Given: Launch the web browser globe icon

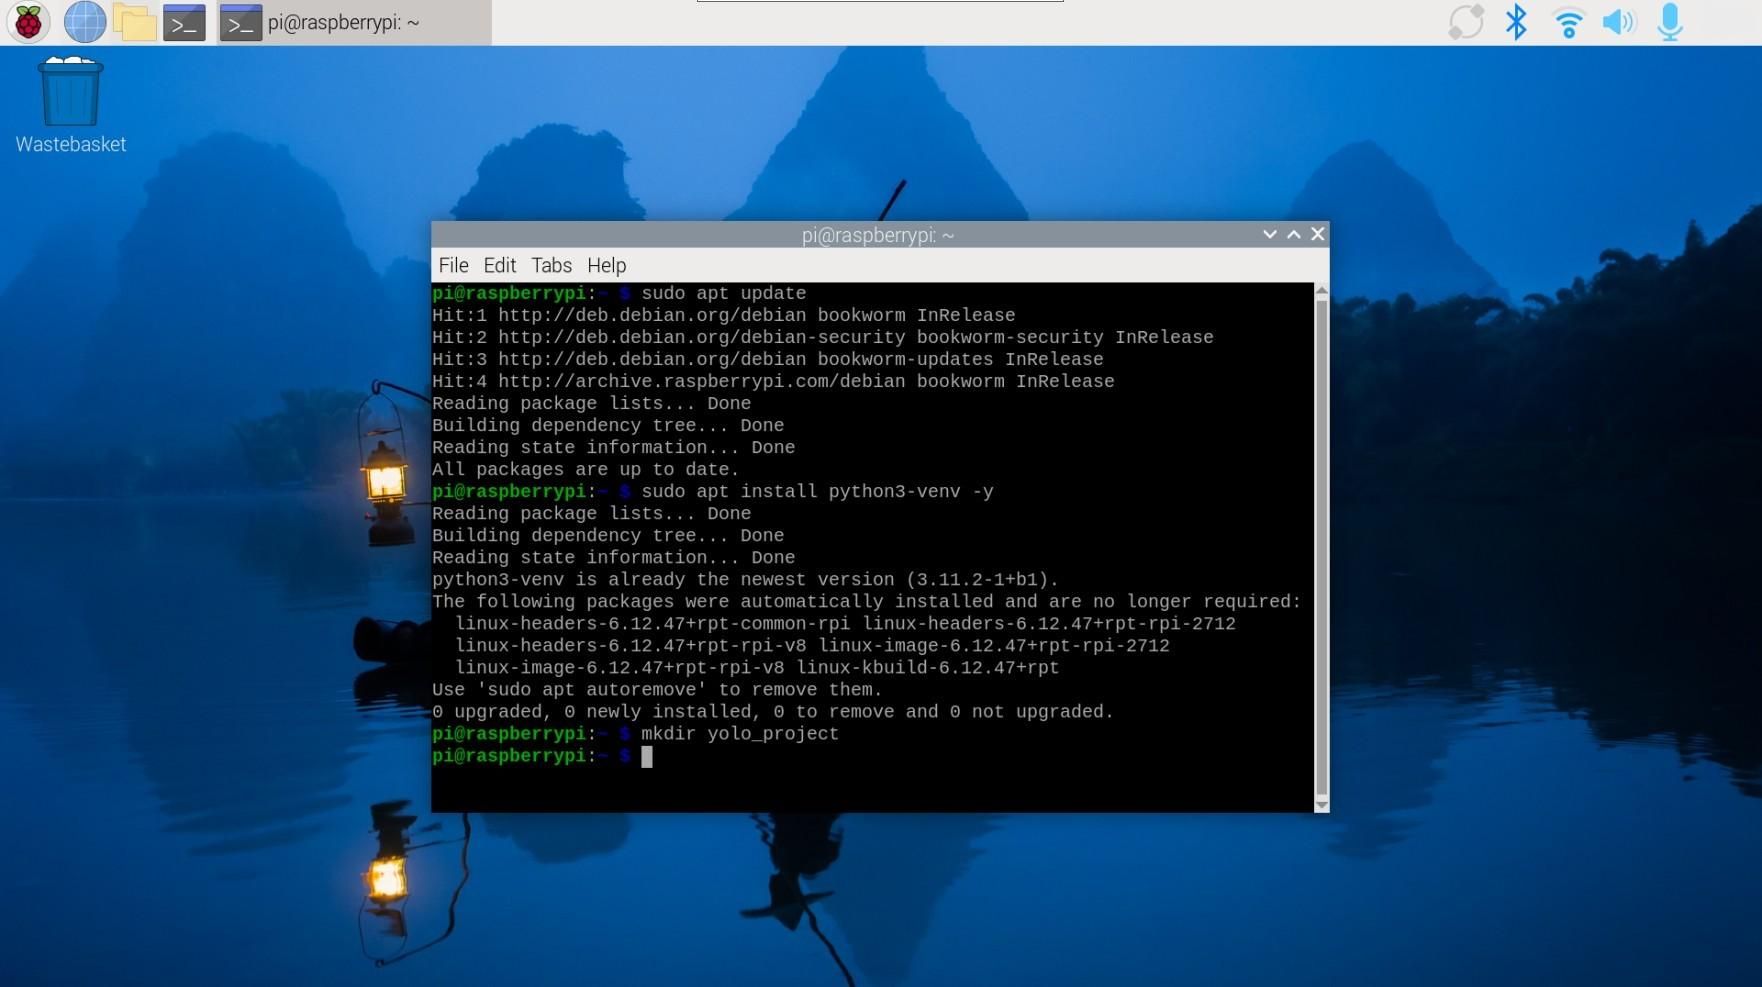Looking at the screenshot, I should [x=85, y=22].
